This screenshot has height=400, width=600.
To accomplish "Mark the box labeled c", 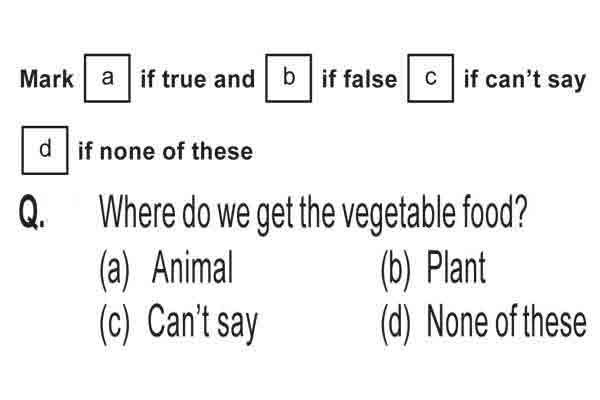I will (x=431, y=78).
